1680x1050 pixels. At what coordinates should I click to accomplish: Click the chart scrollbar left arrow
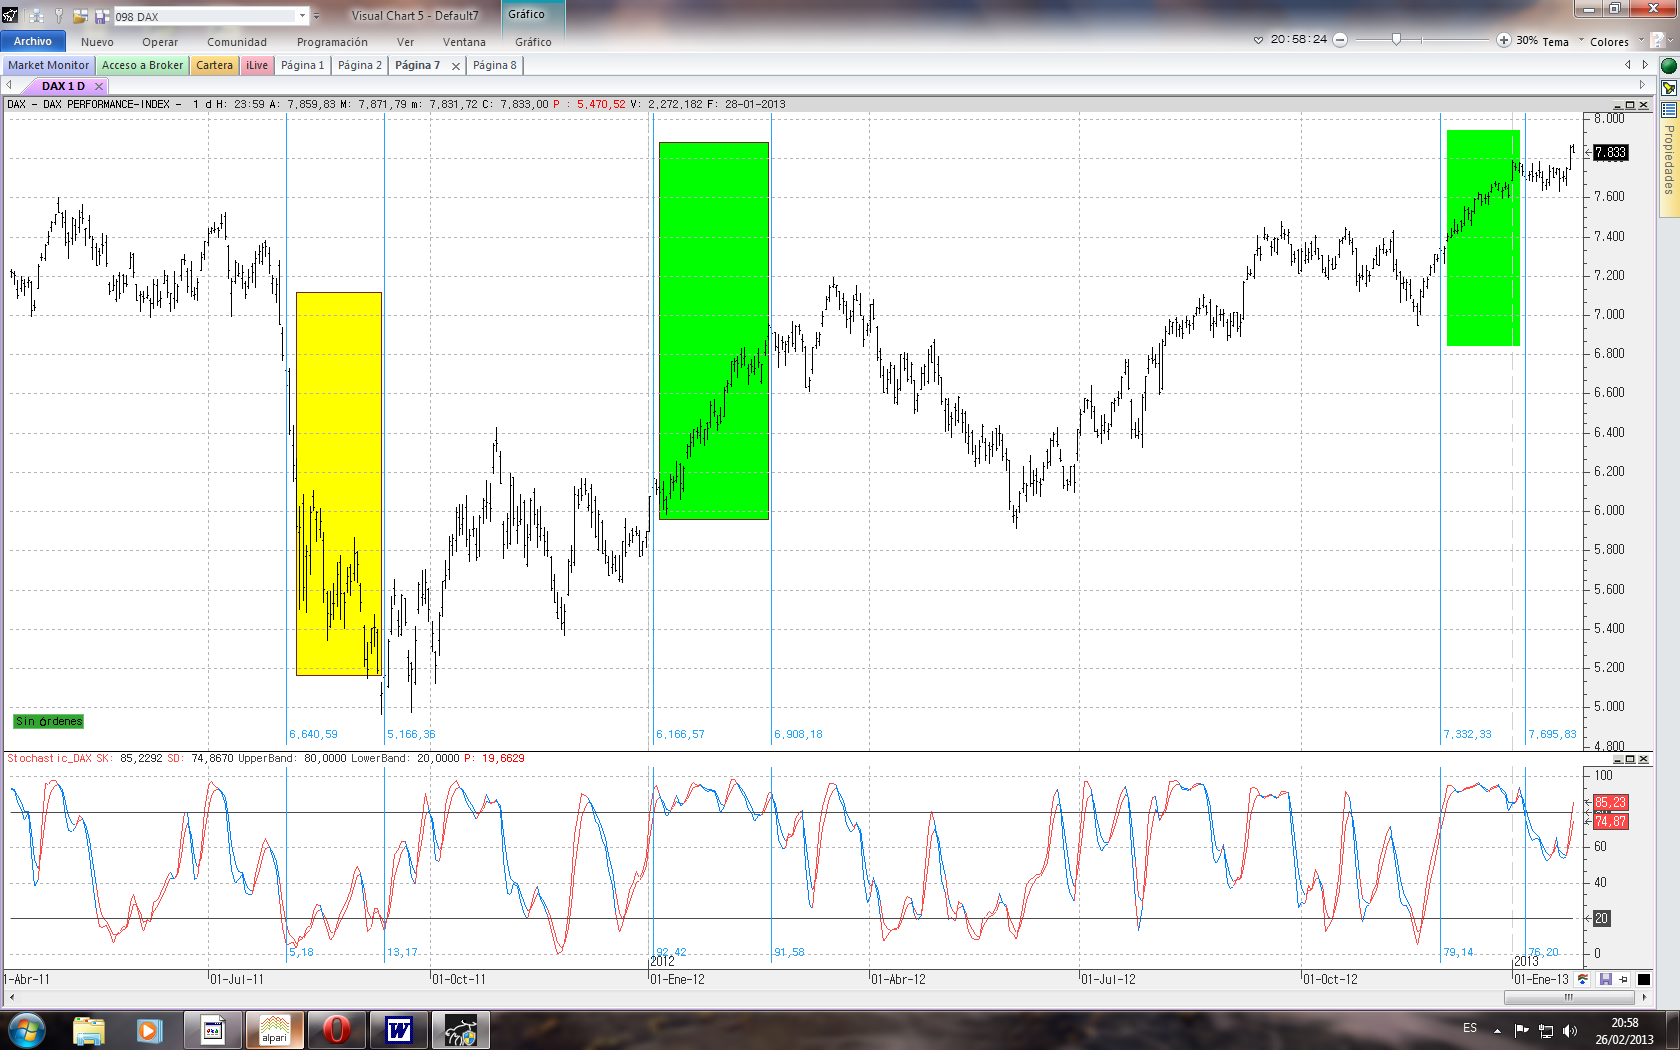[x=11, y=997]
